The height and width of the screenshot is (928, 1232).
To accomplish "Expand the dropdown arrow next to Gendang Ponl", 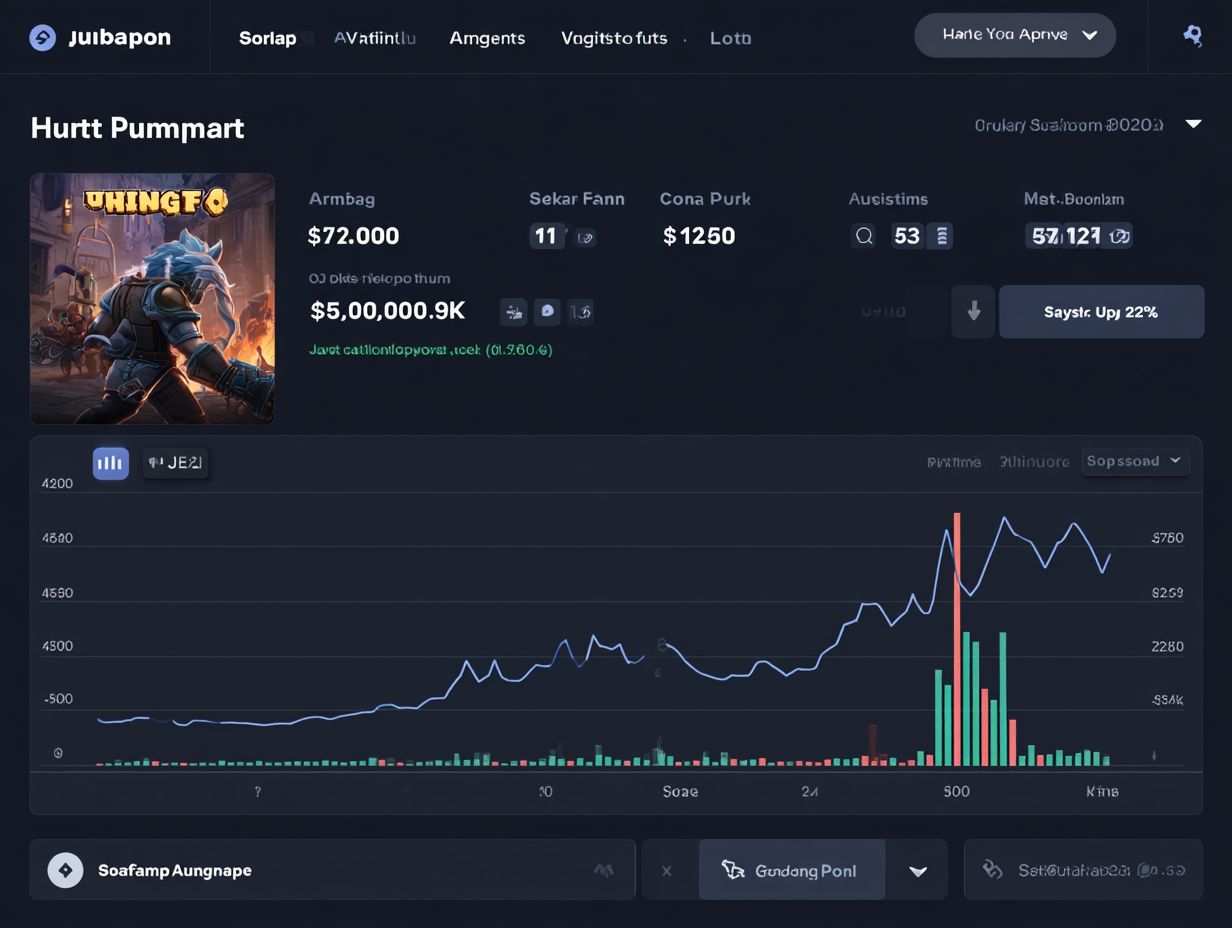I will coord(917,871).
